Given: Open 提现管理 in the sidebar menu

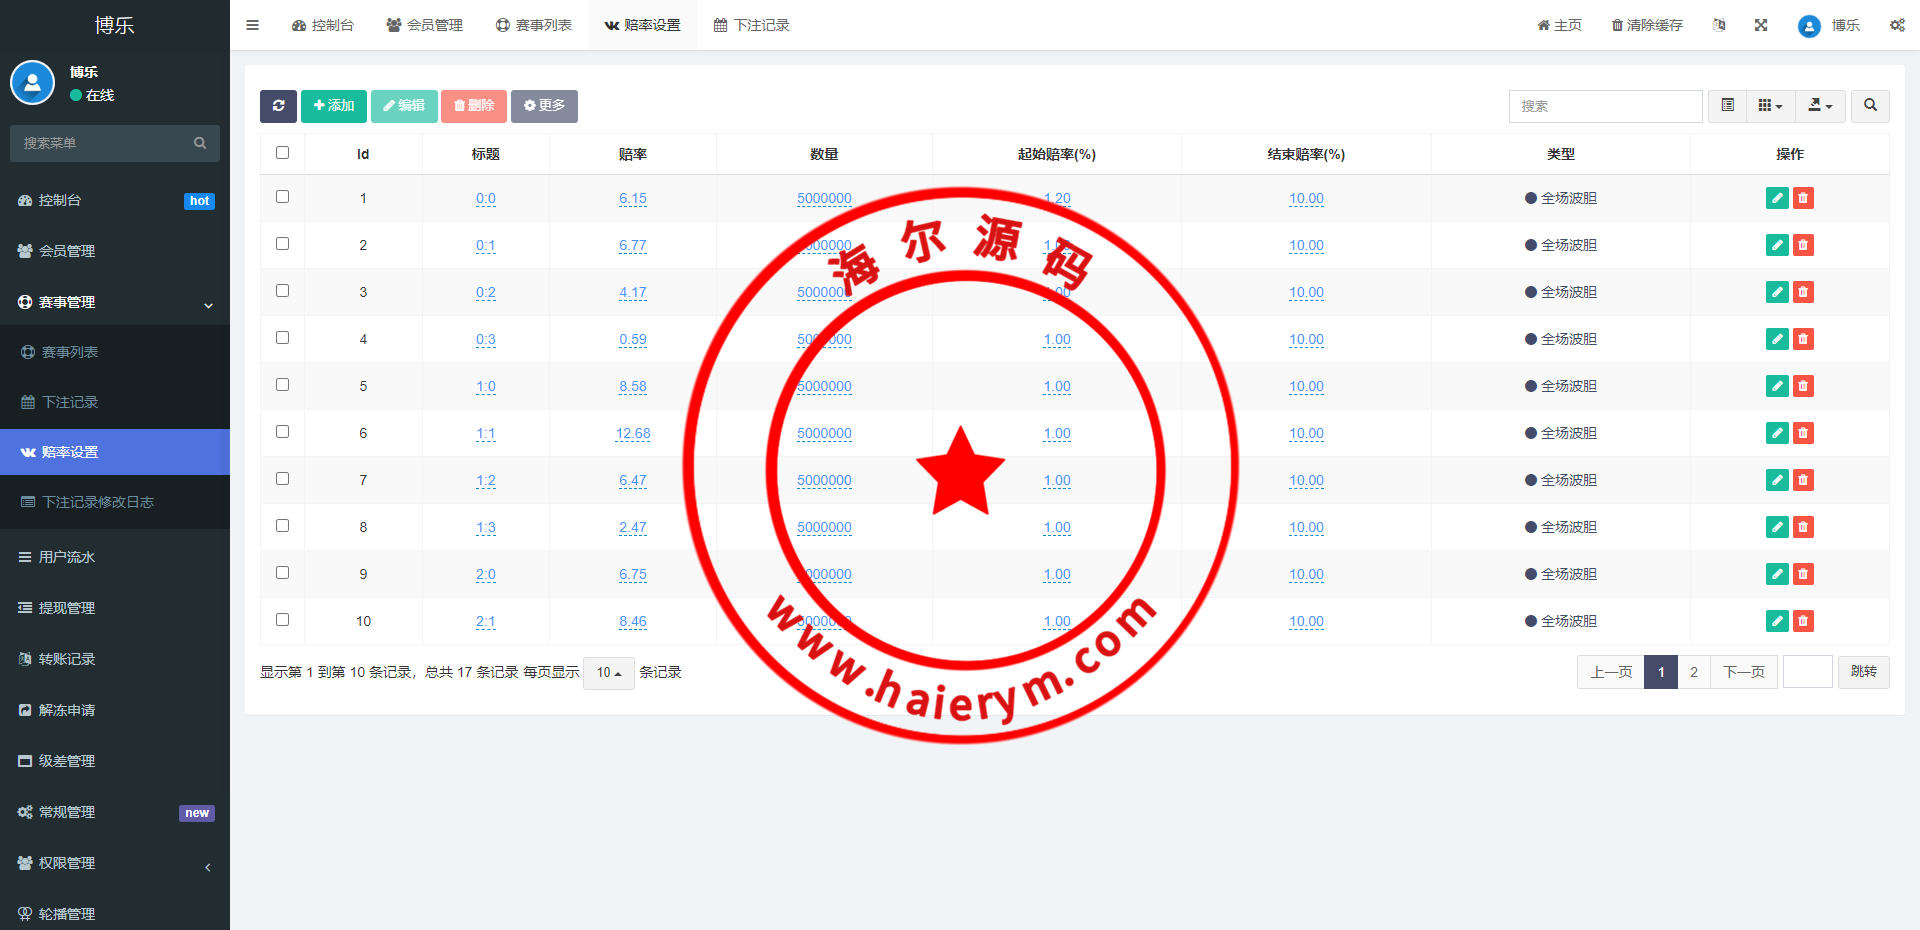Looking at the screenshot, I should (x=67, y=608).
